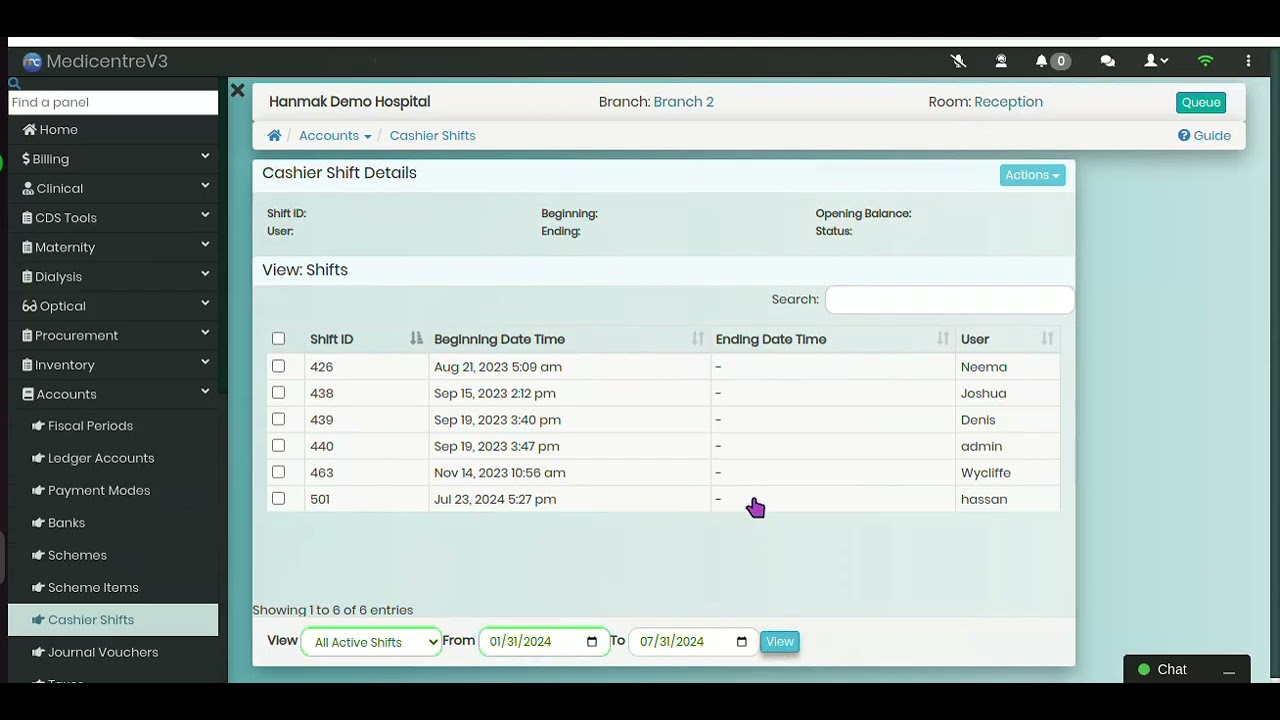Click the Reception room link

pyautogui.click(x=1008, y=102)
